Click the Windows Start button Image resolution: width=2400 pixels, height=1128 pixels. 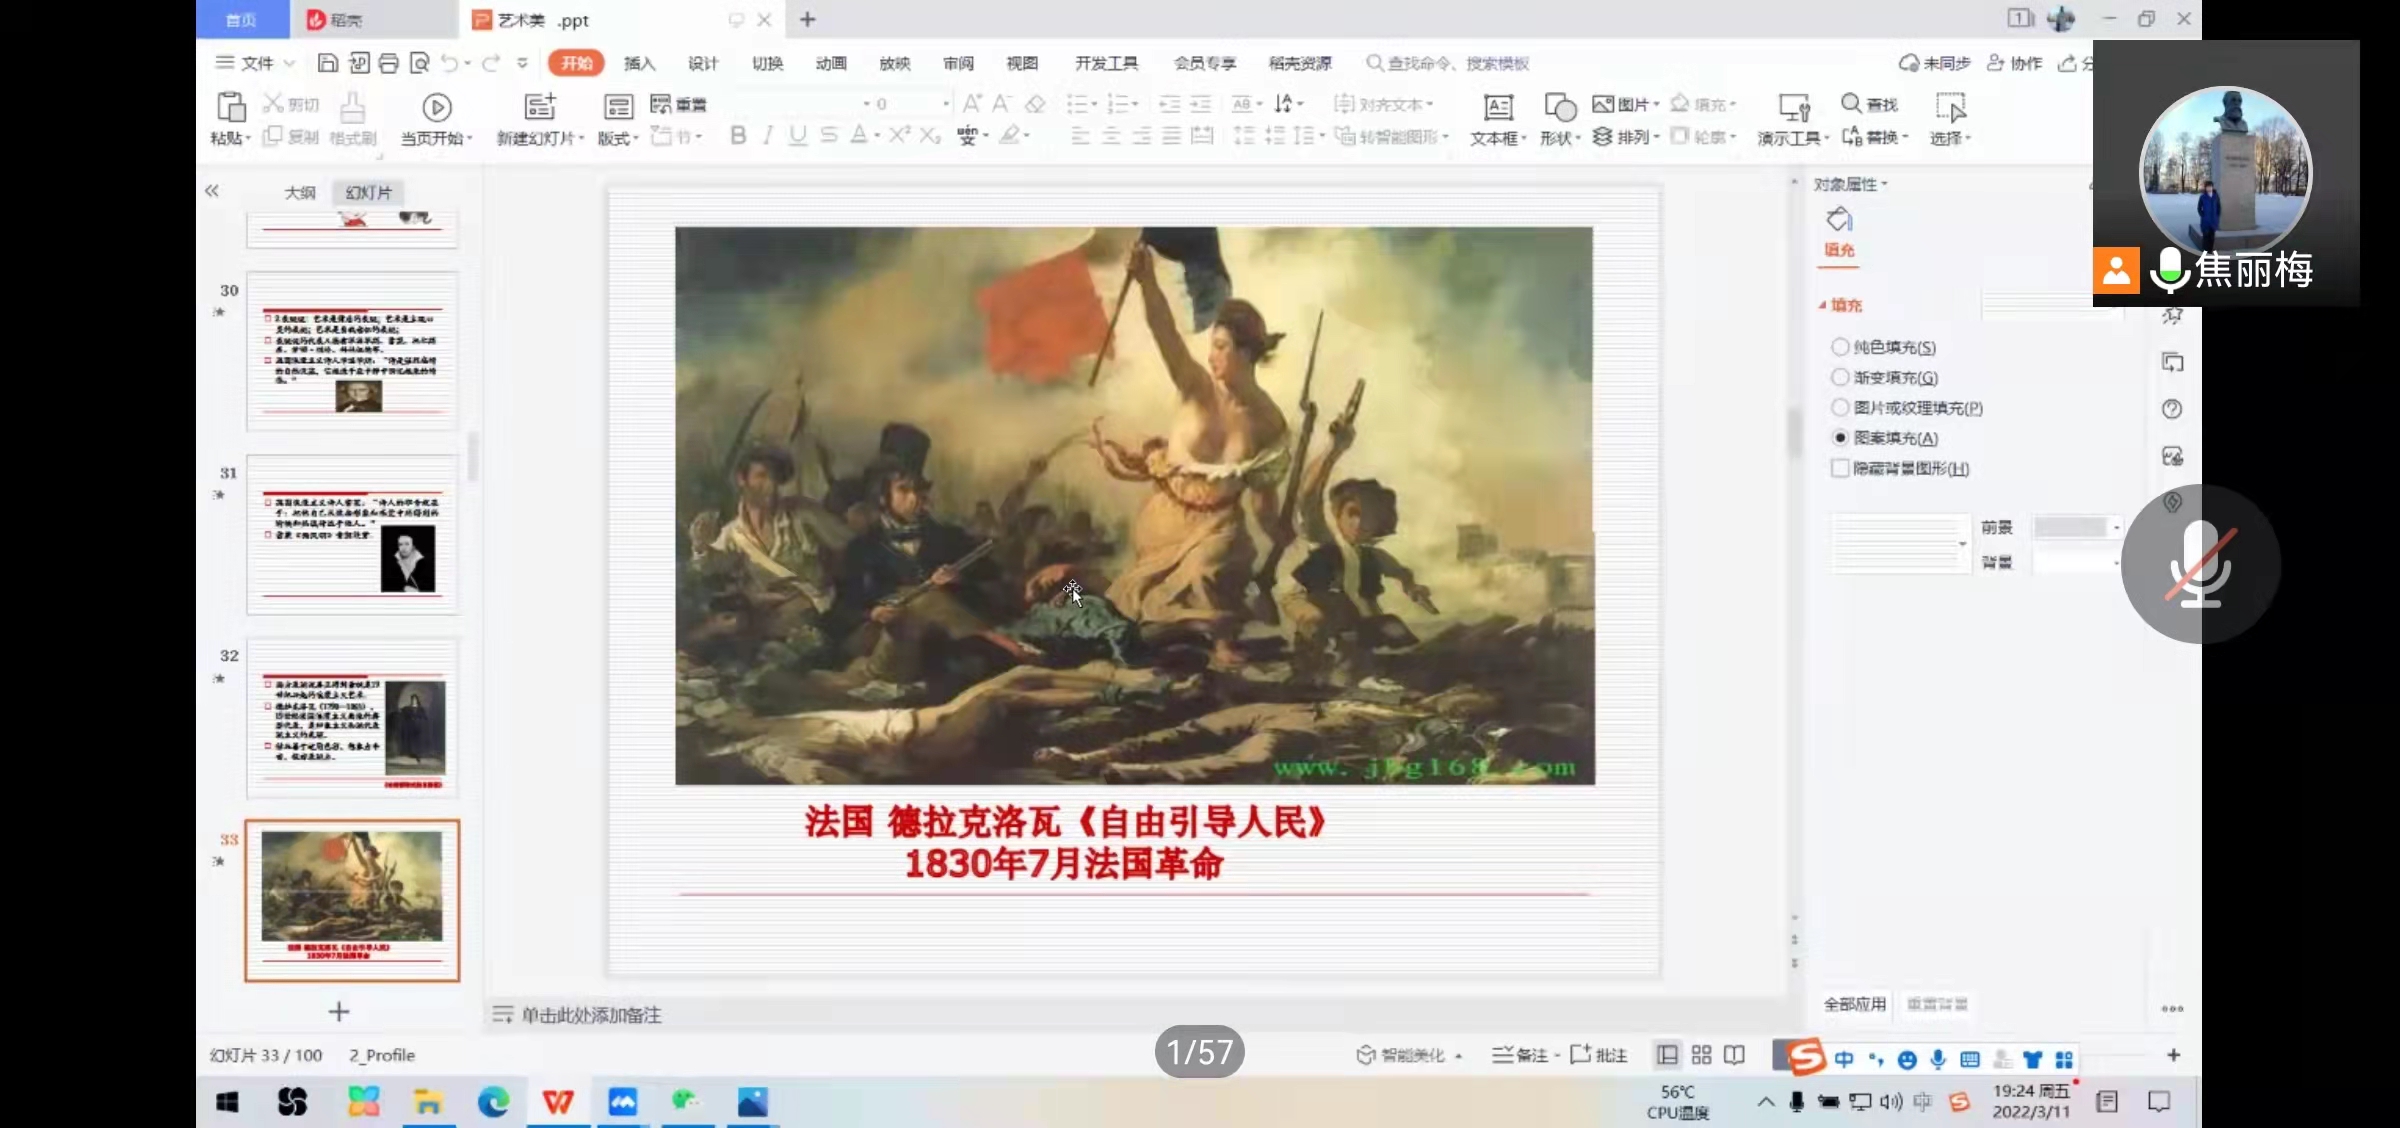(227, 1102)
